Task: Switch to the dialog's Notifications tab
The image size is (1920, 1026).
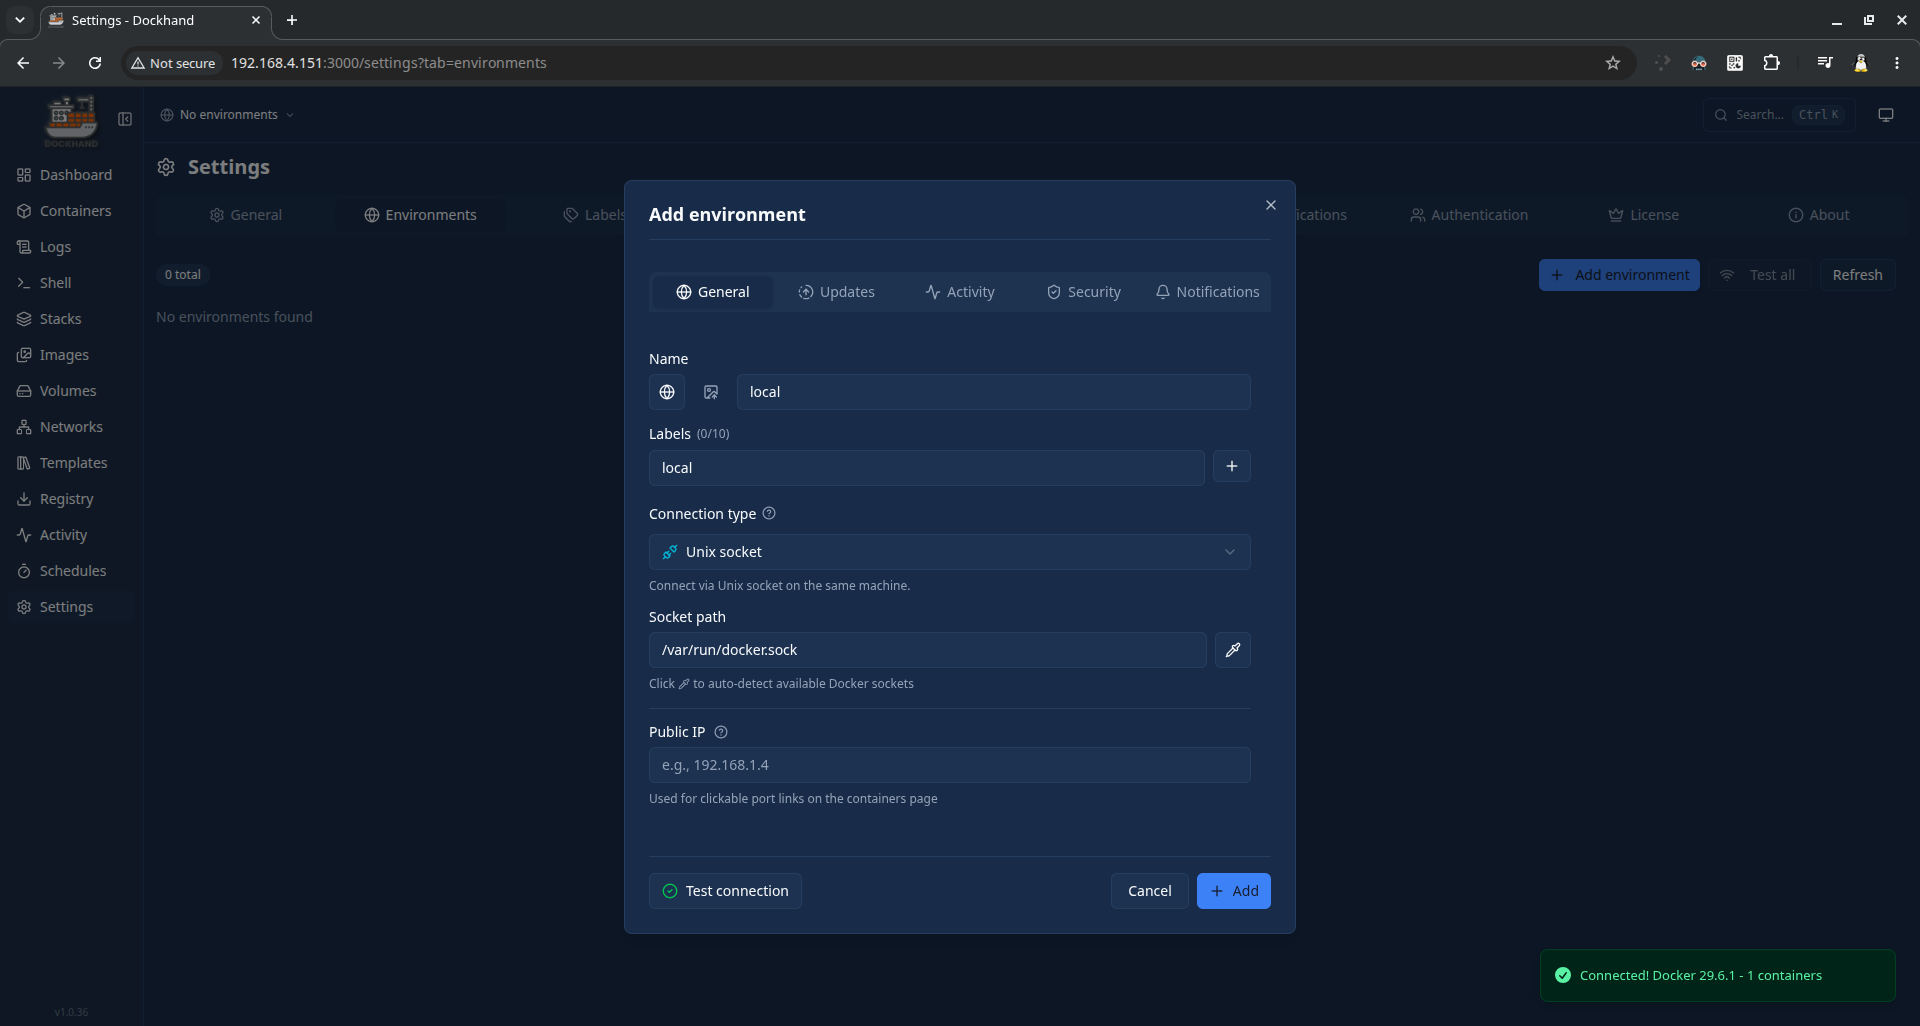Action: 1207,292
